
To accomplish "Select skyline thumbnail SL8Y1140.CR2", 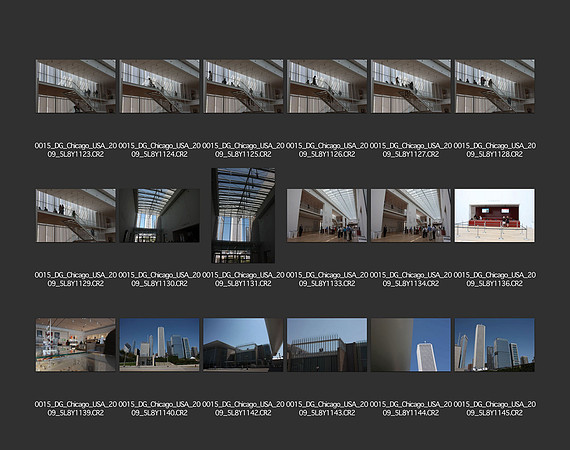I will 160,345.
